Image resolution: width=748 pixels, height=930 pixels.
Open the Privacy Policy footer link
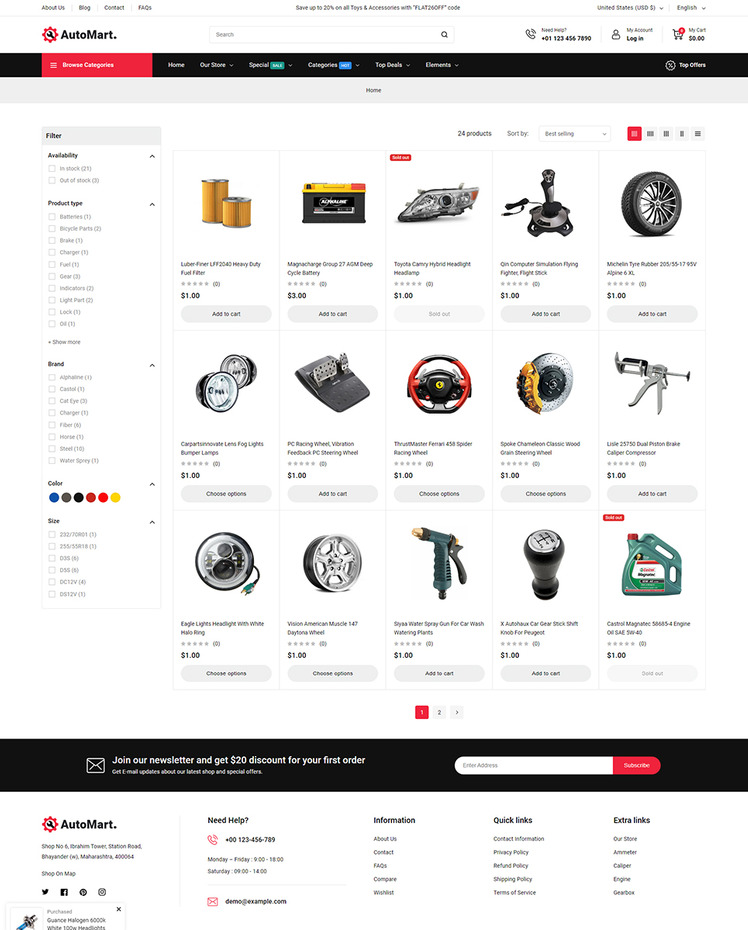click(x=511, y=852)
